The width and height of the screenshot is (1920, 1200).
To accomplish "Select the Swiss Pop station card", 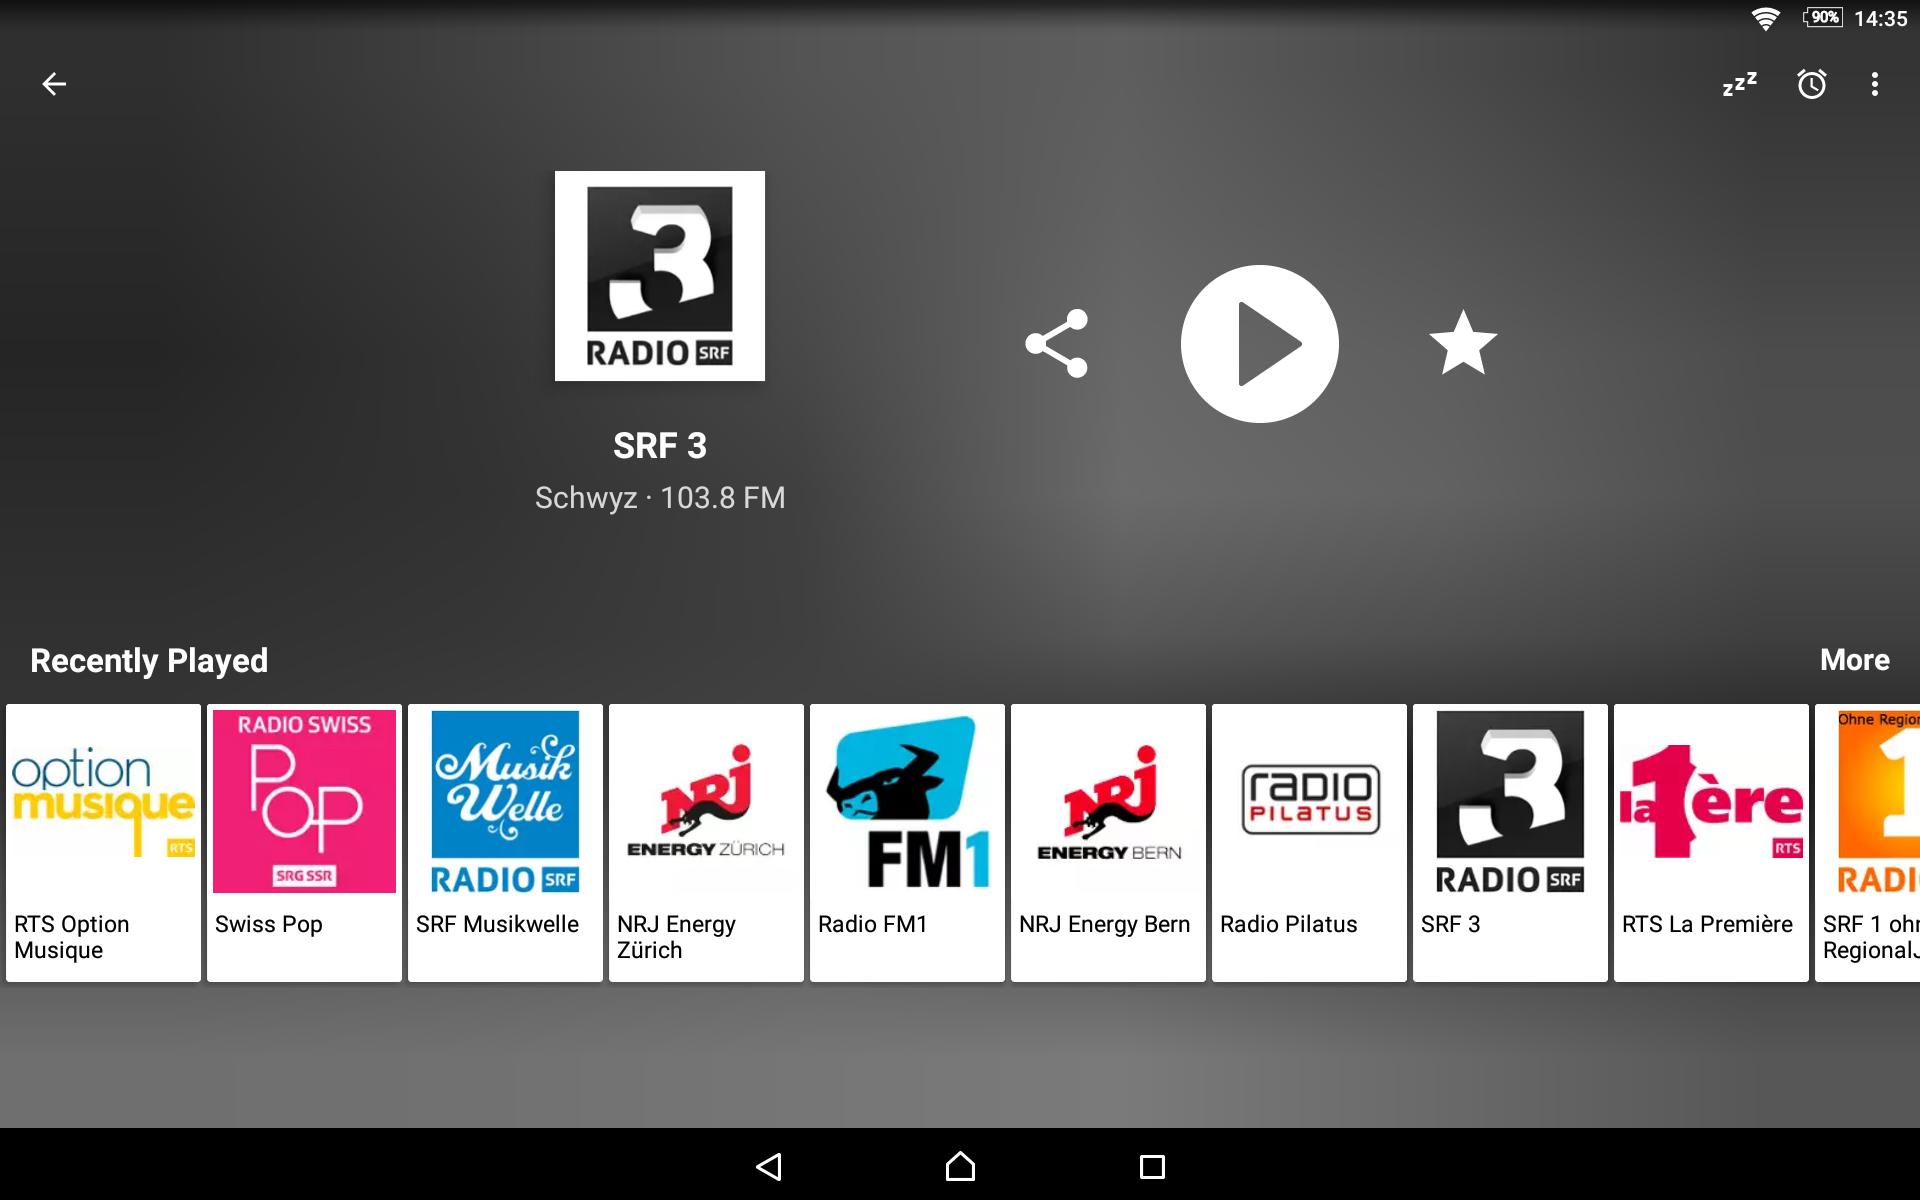I will click(304, 843).
